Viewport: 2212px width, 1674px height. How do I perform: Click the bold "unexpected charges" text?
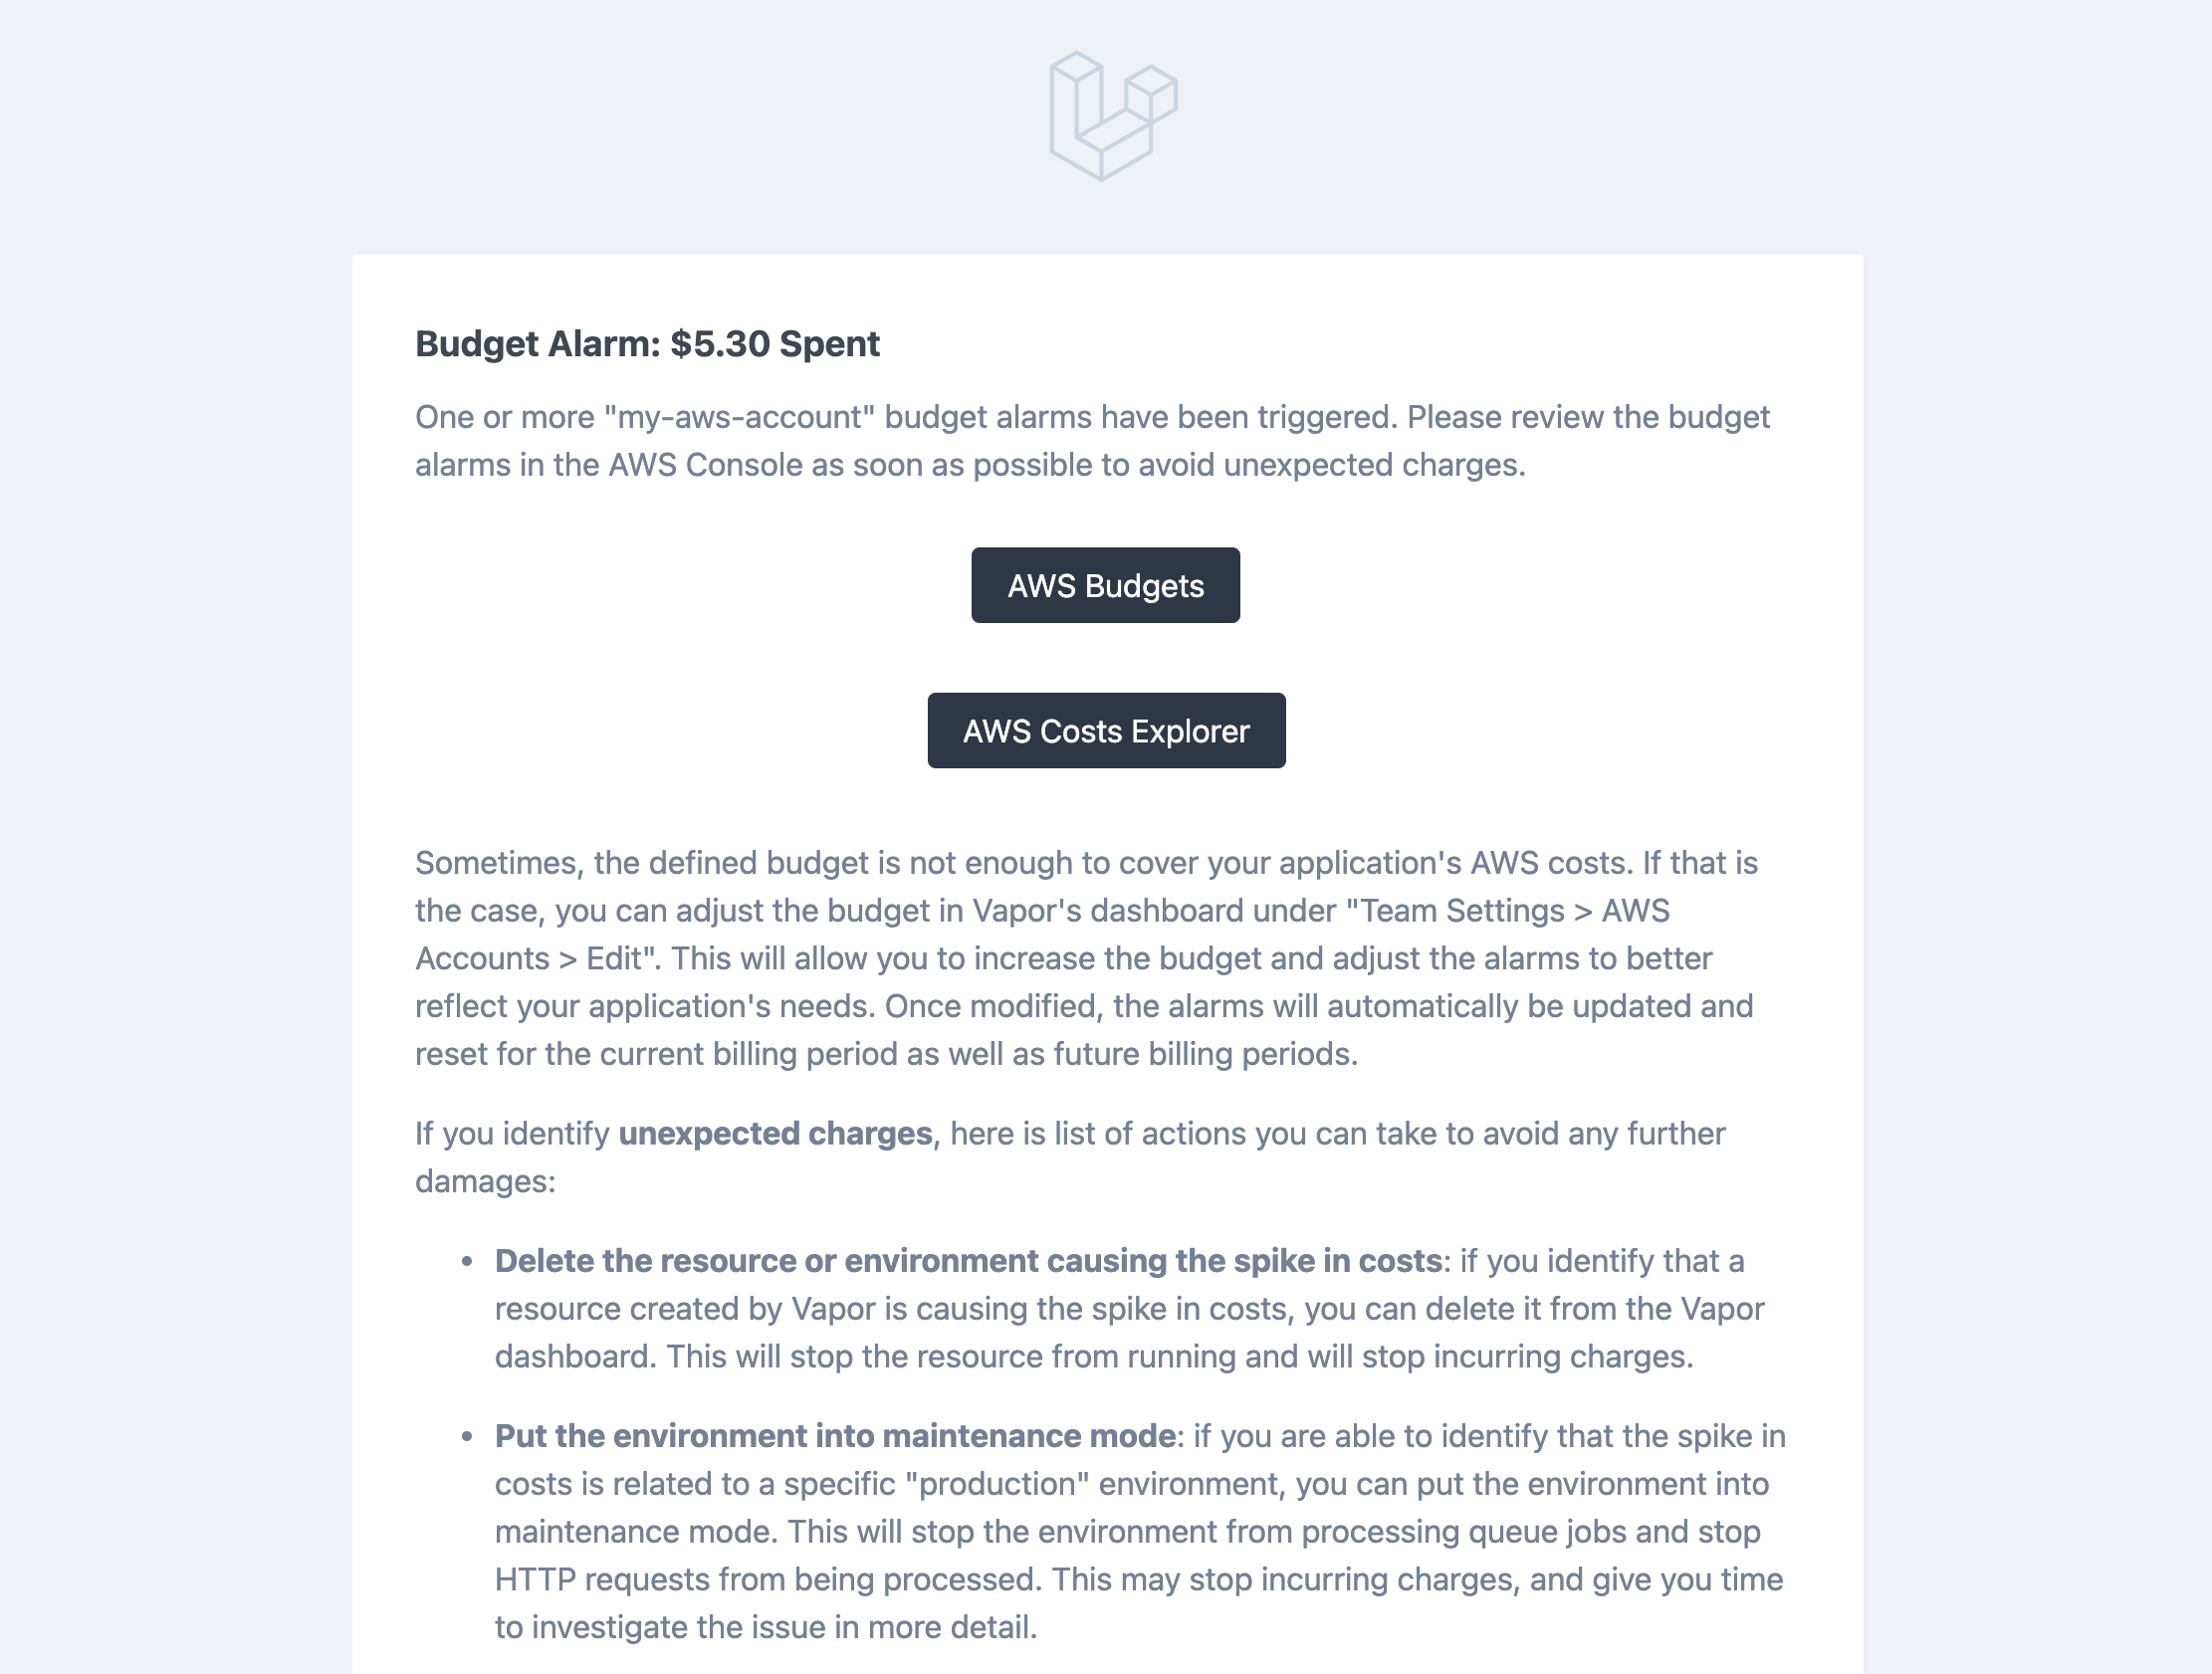pyautogui.click(x=775, y=1134)
